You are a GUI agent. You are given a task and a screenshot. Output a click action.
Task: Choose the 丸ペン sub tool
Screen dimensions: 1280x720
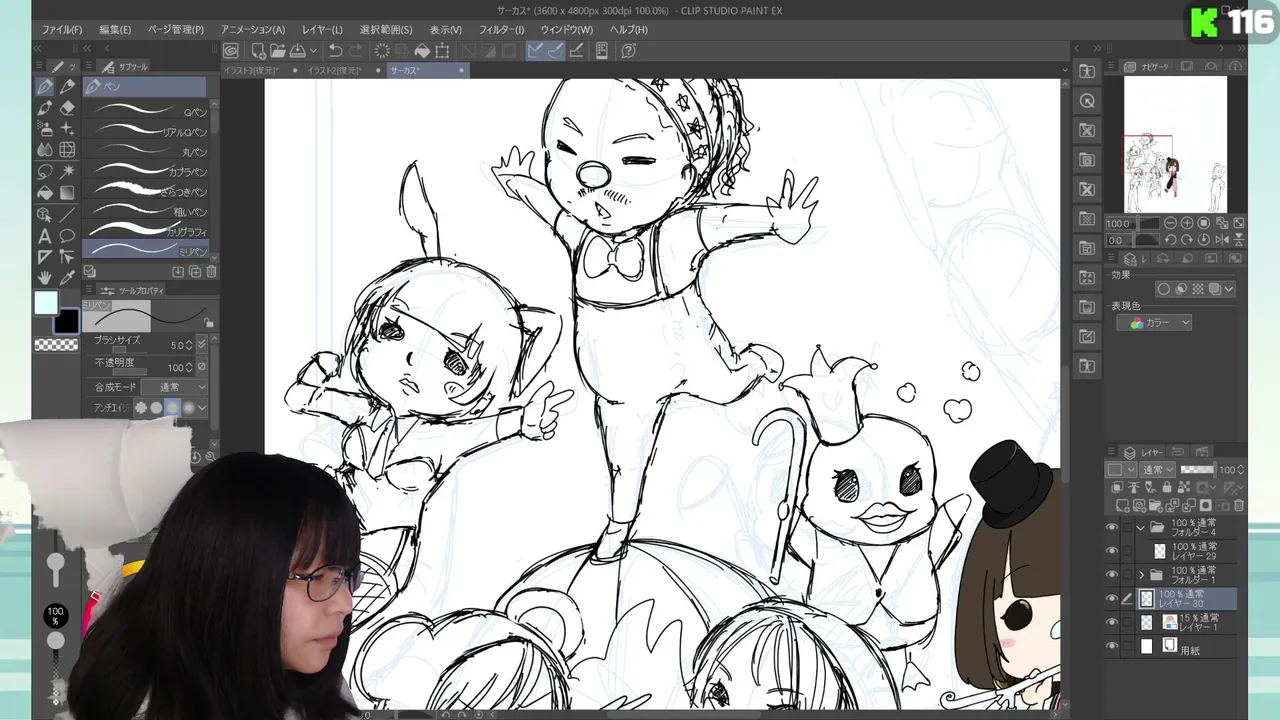tap(148, 150)
